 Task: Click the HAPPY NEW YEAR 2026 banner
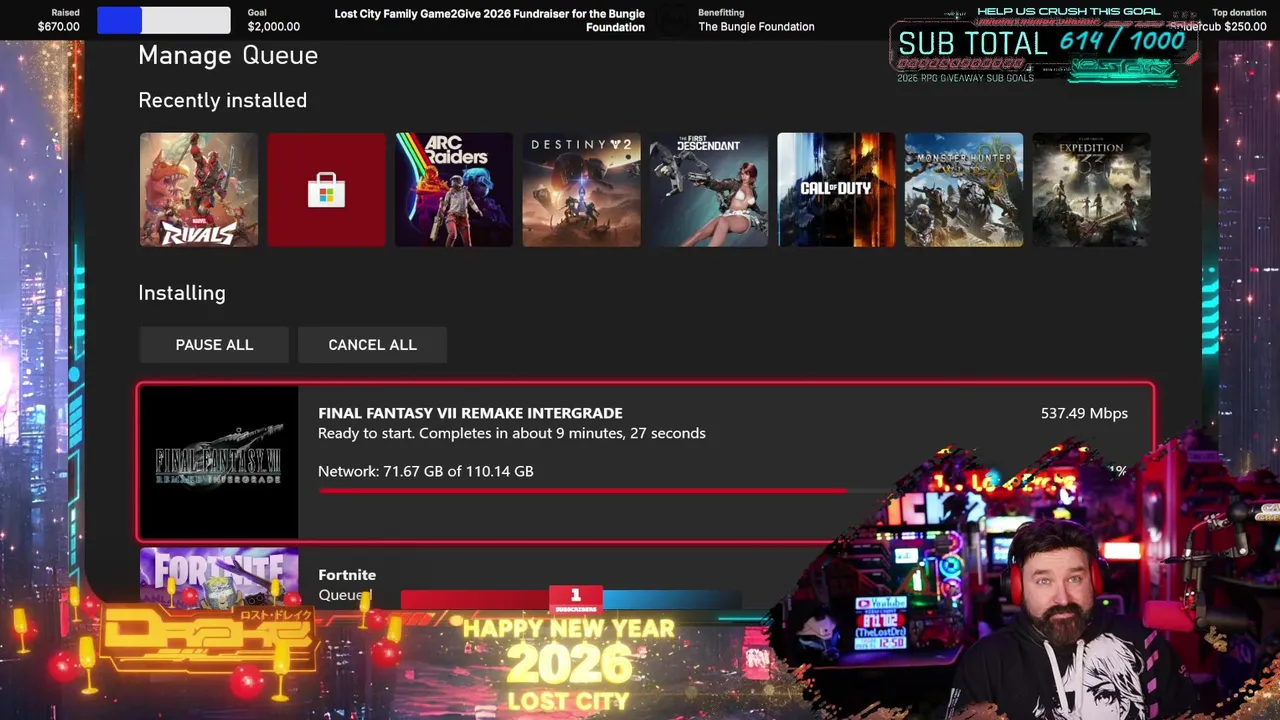pos(569,664)
